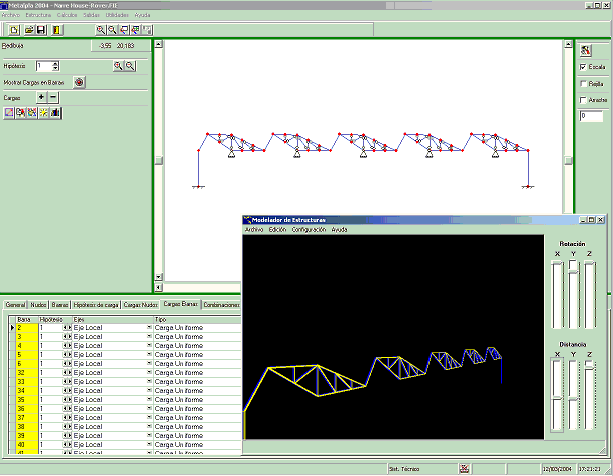Click the minus button beside Cargas
This screenshot has height=476, width=613.
point(53,98)
